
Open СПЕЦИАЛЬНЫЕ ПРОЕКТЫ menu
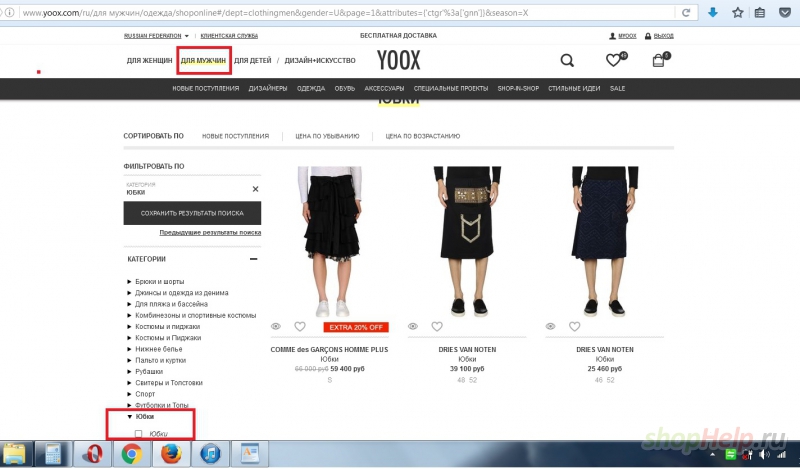(x=451, y=88)
